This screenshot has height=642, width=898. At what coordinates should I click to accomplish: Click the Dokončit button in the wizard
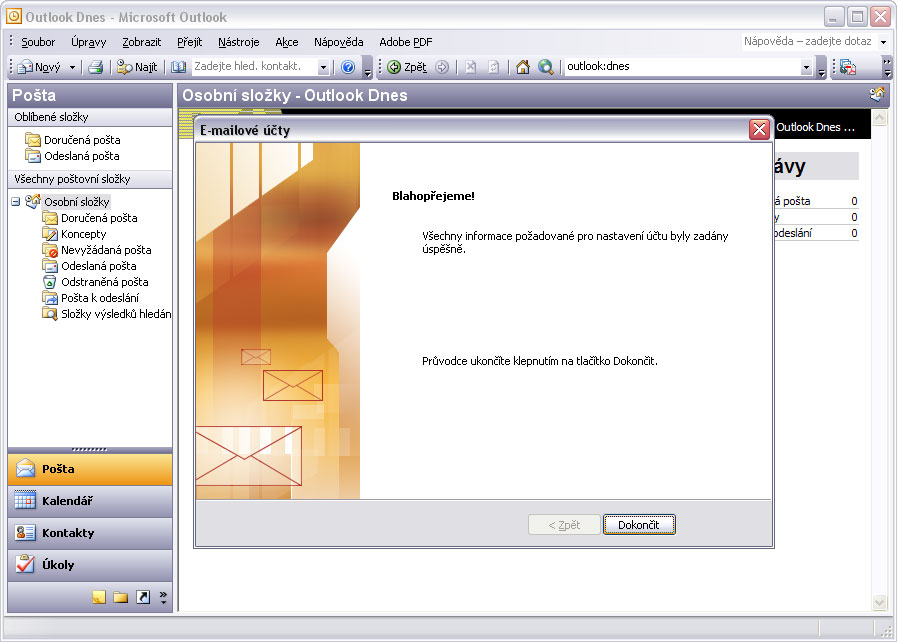(639, 525)
